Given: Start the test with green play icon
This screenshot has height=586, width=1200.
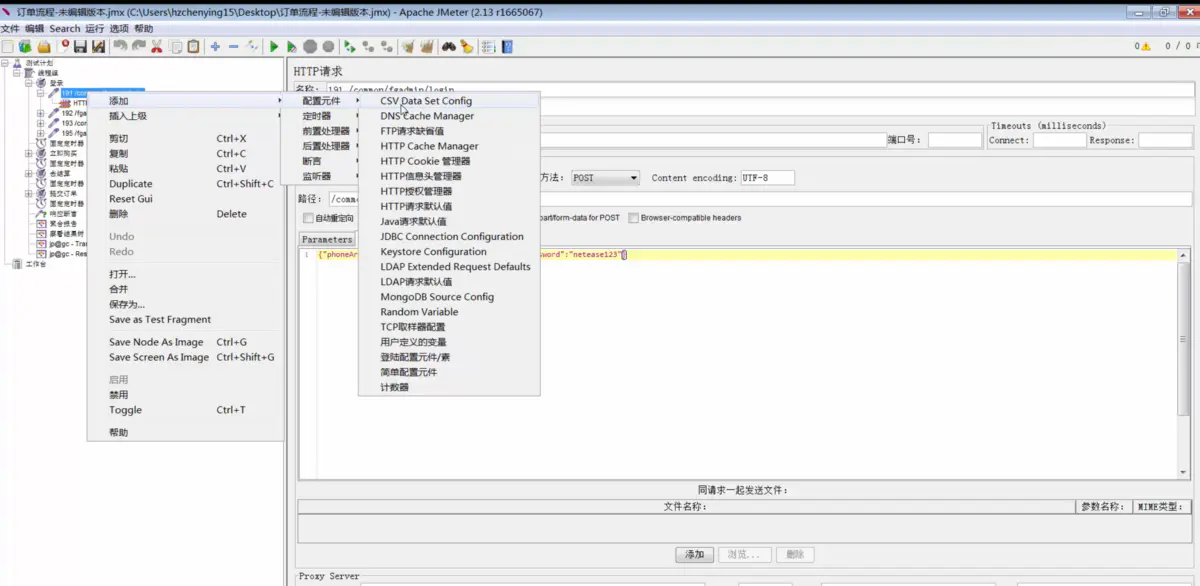Looking at the screenshot, I should 274,46.
